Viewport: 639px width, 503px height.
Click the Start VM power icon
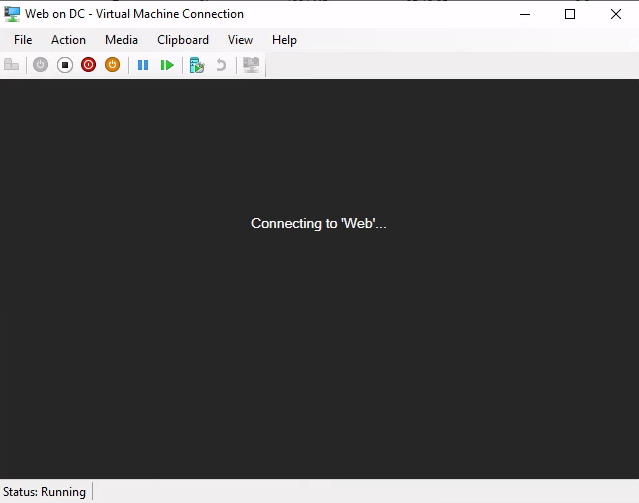coord(40,65)
